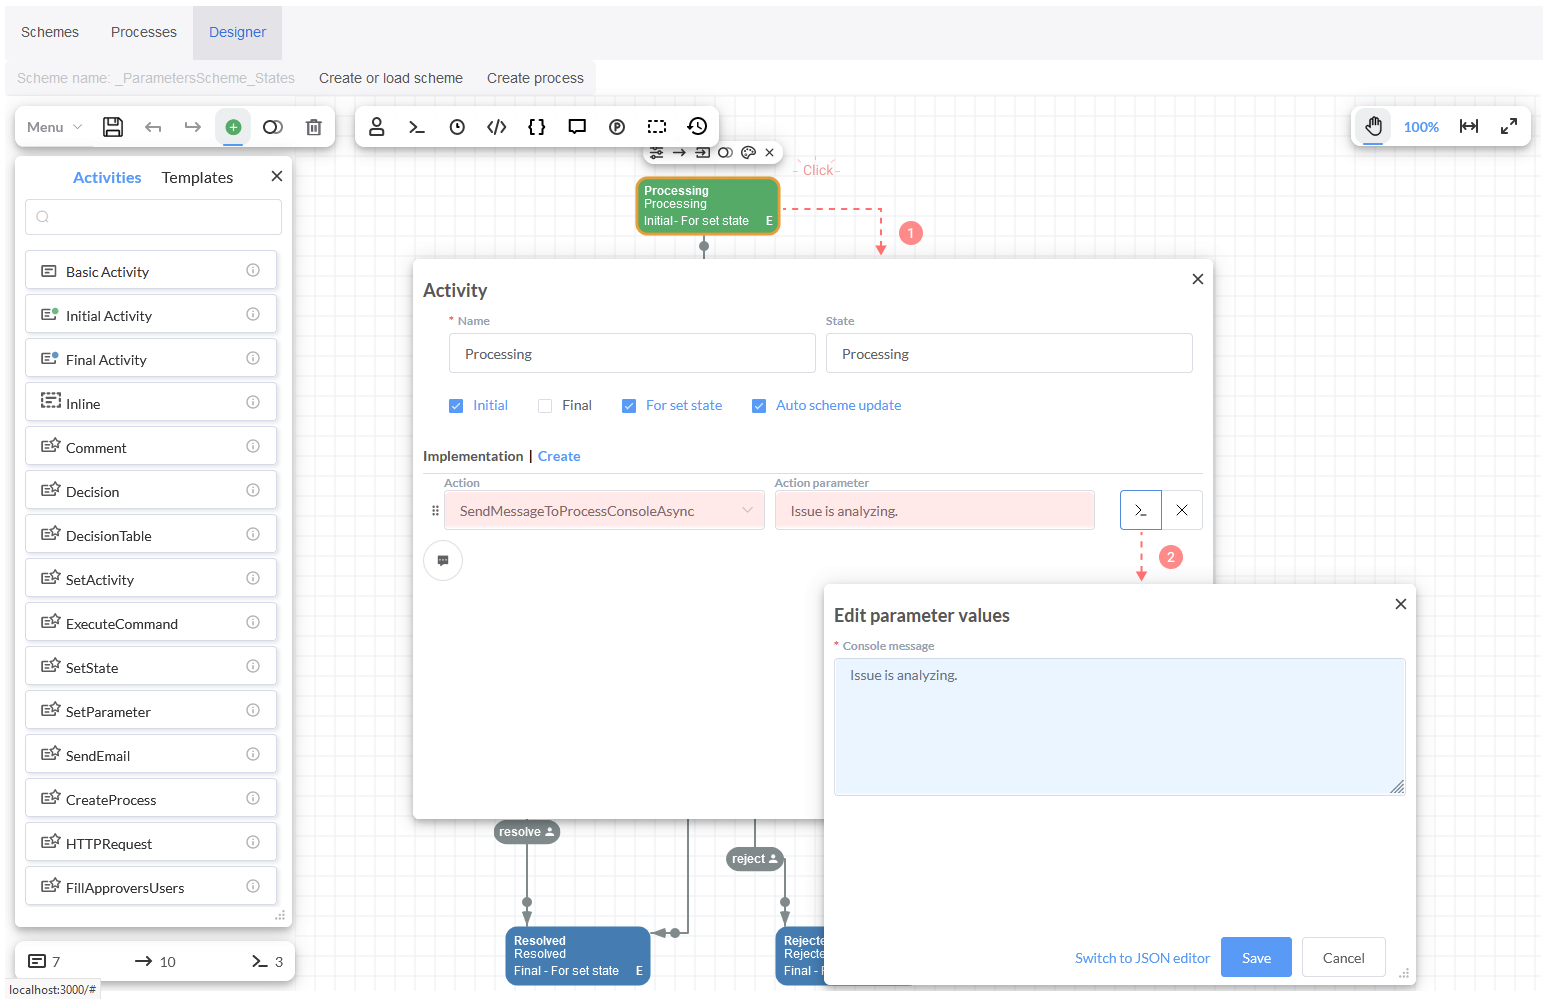Click Create process
Image resolution: width=1548 pixels, height=1006 pixels.
tap(535, 78)
